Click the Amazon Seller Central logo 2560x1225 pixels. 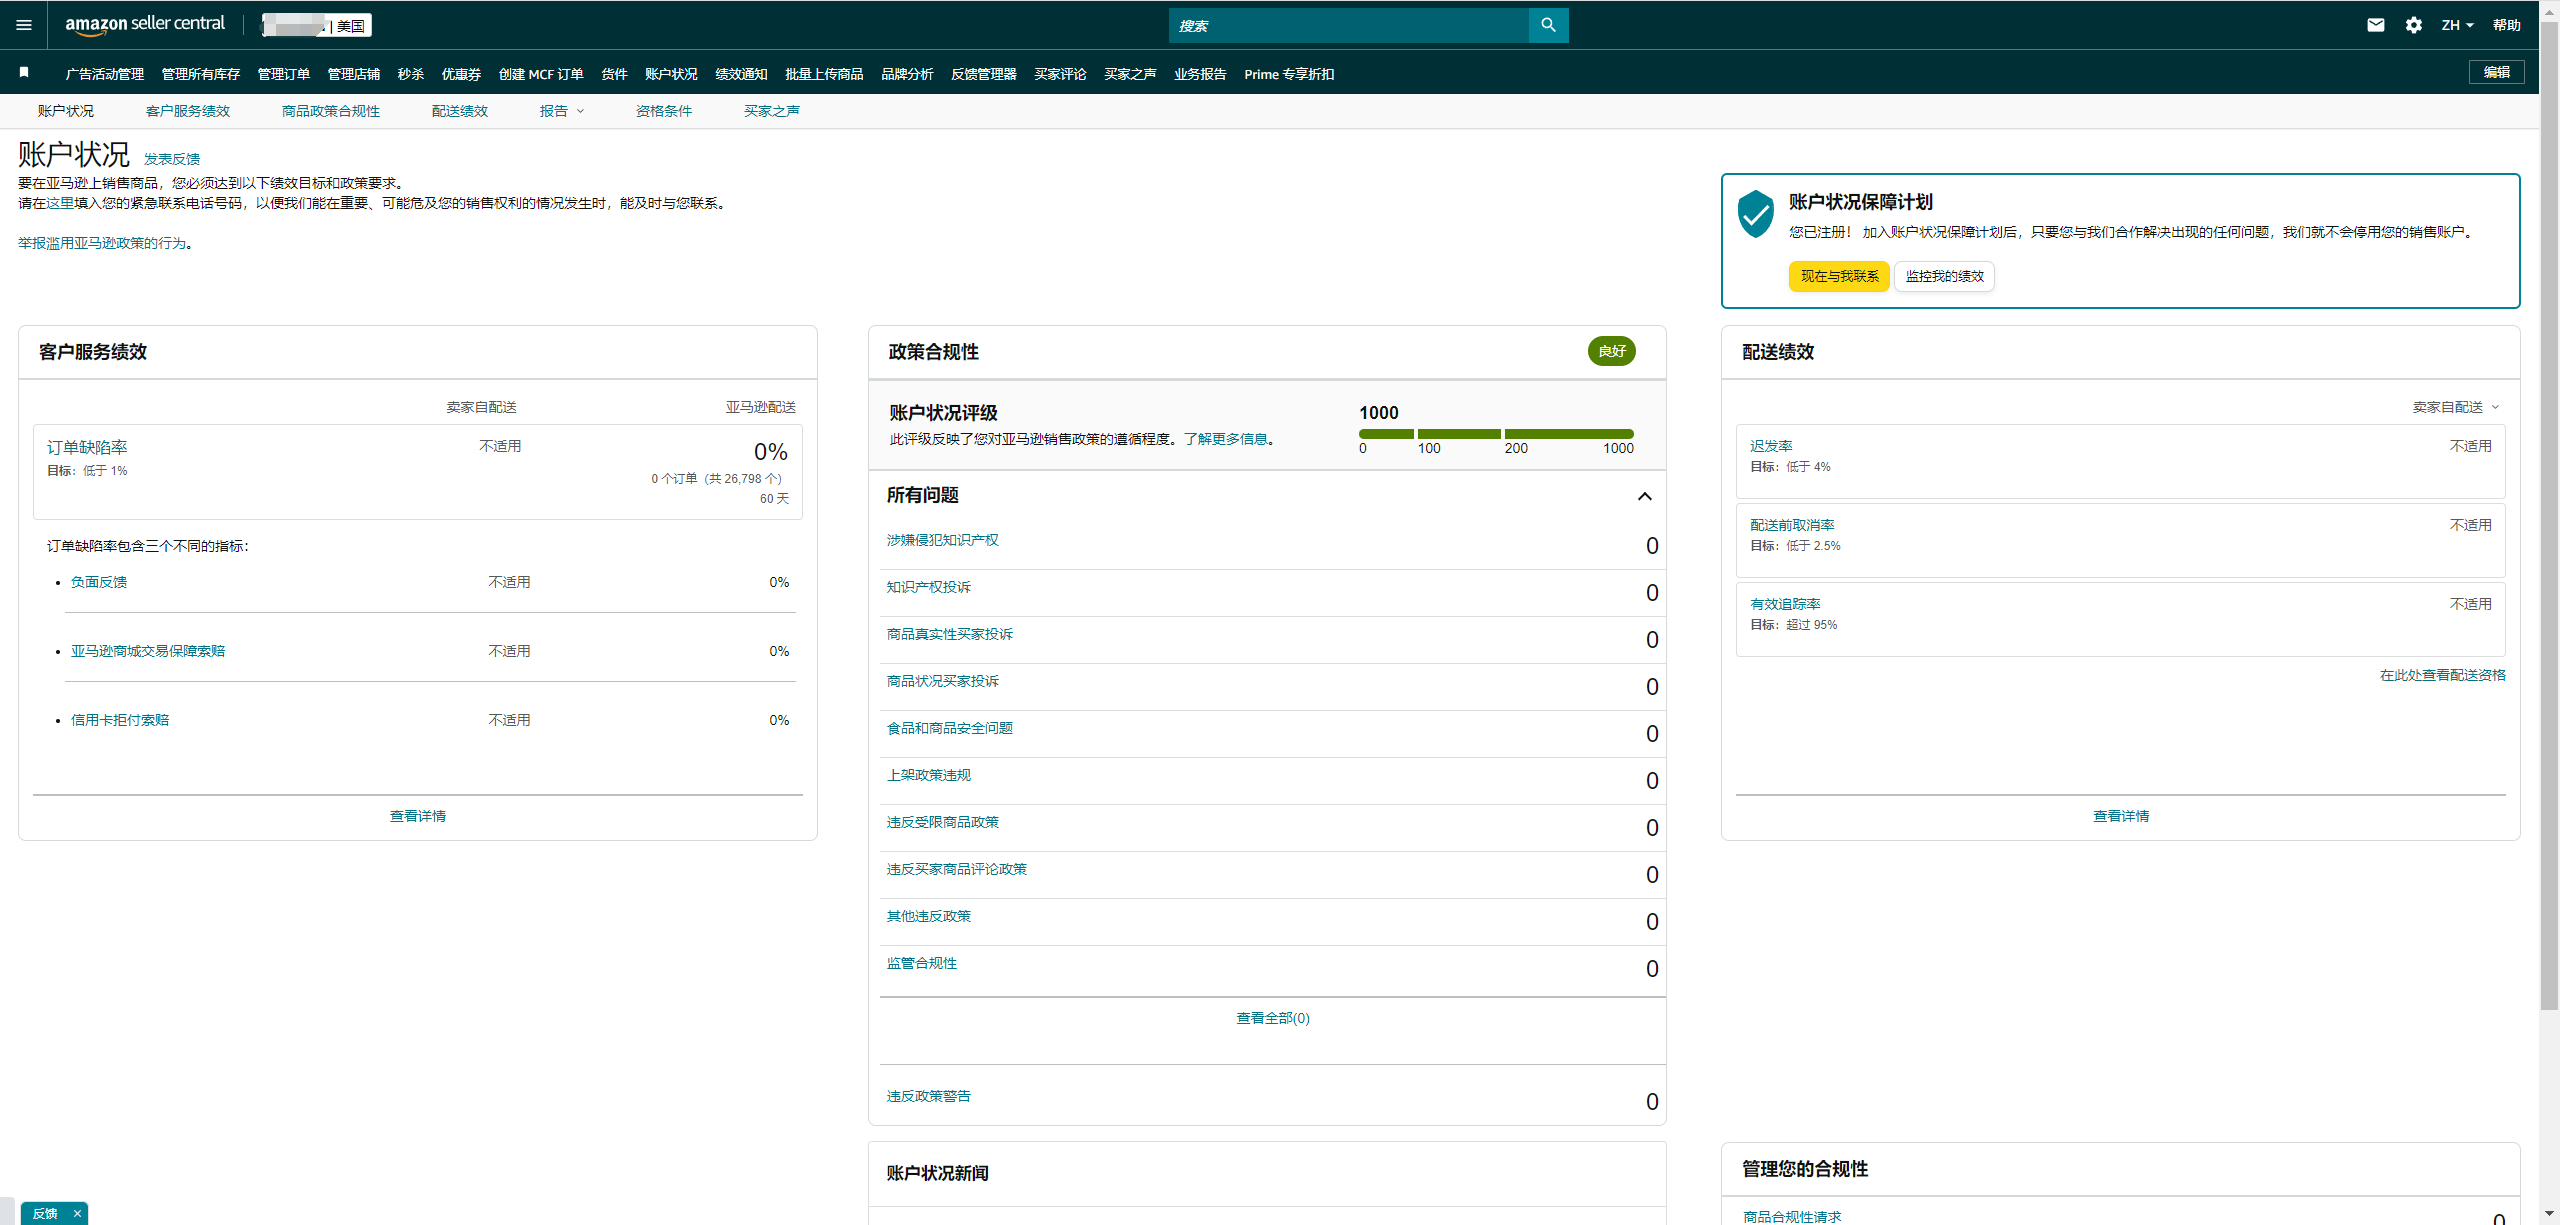pyautogui.click(x=145, y=24)
